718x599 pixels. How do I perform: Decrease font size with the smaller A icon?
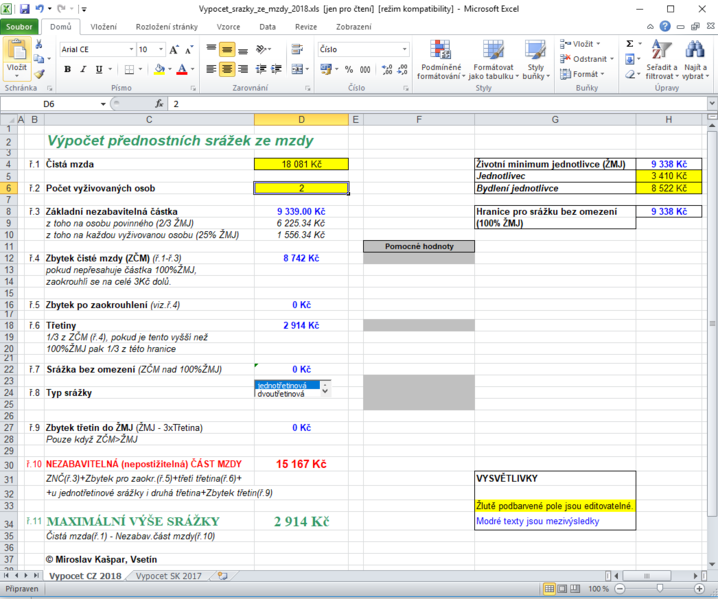coord(189,49)
